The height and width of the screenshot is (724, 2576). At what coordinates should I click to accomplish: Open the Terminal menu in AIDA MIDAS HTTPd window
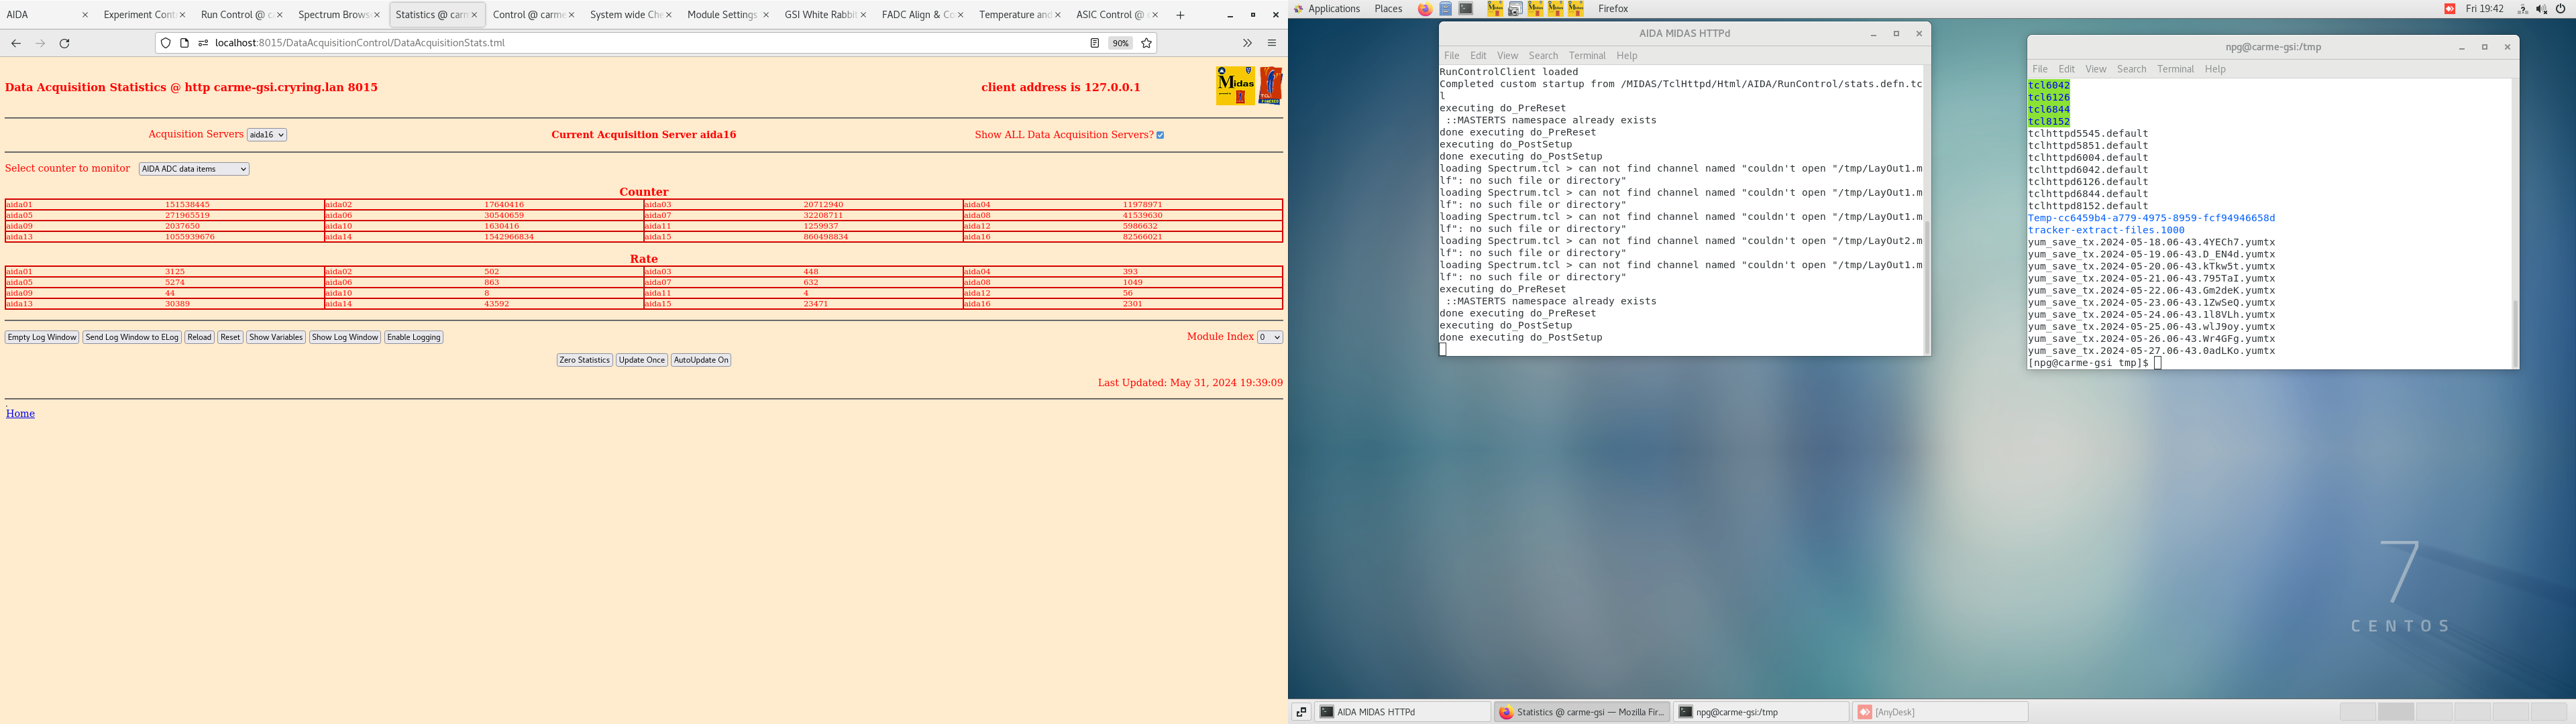(x=1586, y=56)
